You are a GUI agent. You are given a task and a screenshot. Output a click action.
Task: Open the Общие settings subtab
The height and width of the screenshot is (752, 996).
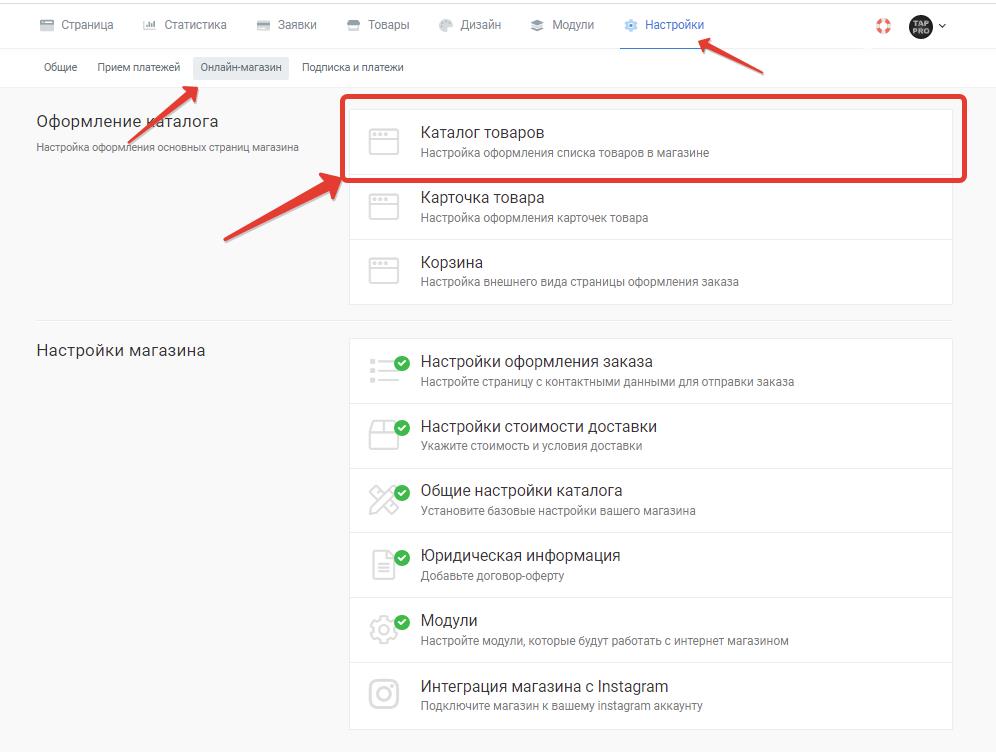[60, 67]
